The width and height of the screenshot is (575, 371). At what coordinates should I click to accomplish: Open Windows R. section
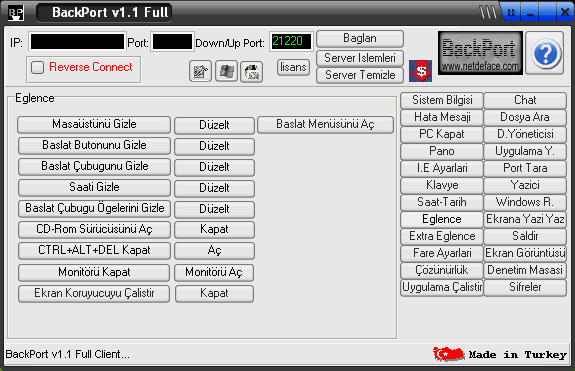click(525, 202)
